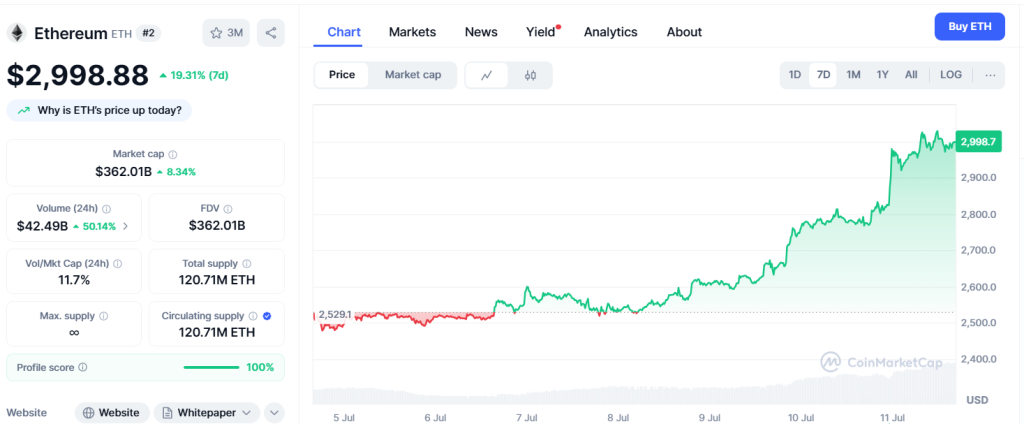Switch to the Markets tab
The width and height of the screenshot is (1024, 424).
point(412,32)
